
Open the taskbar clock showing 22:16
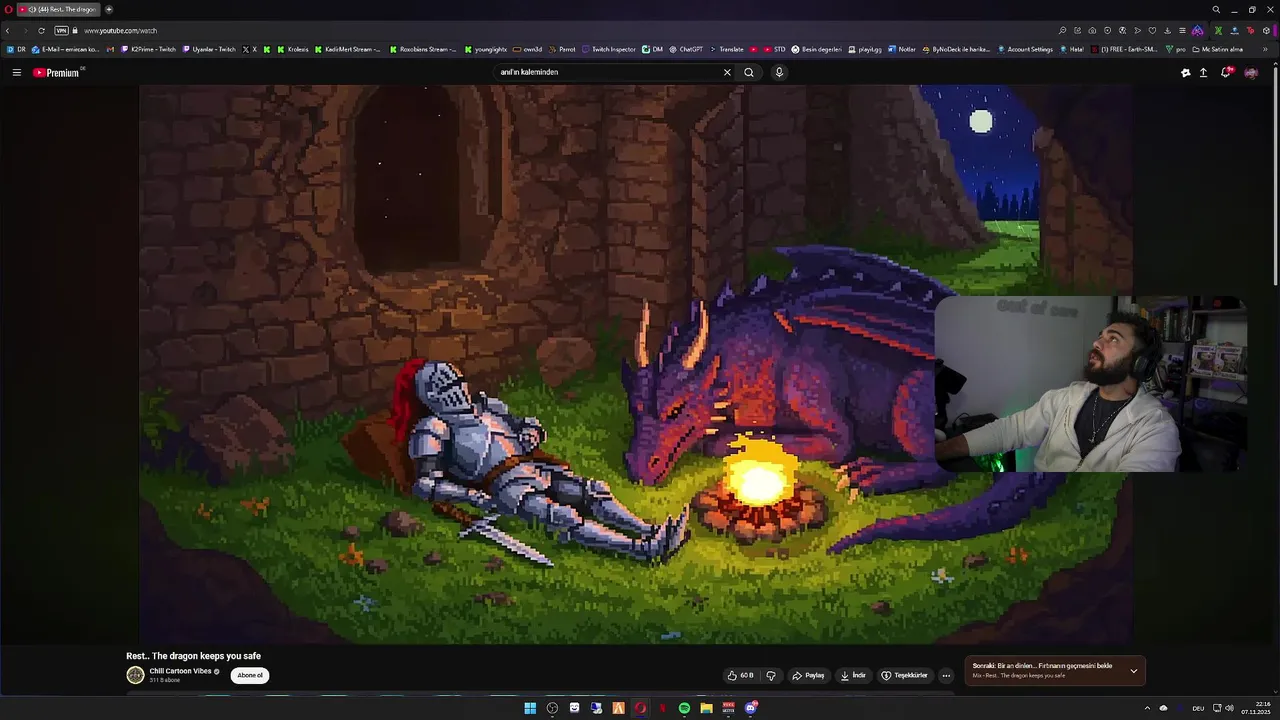tap(1254, 708)
